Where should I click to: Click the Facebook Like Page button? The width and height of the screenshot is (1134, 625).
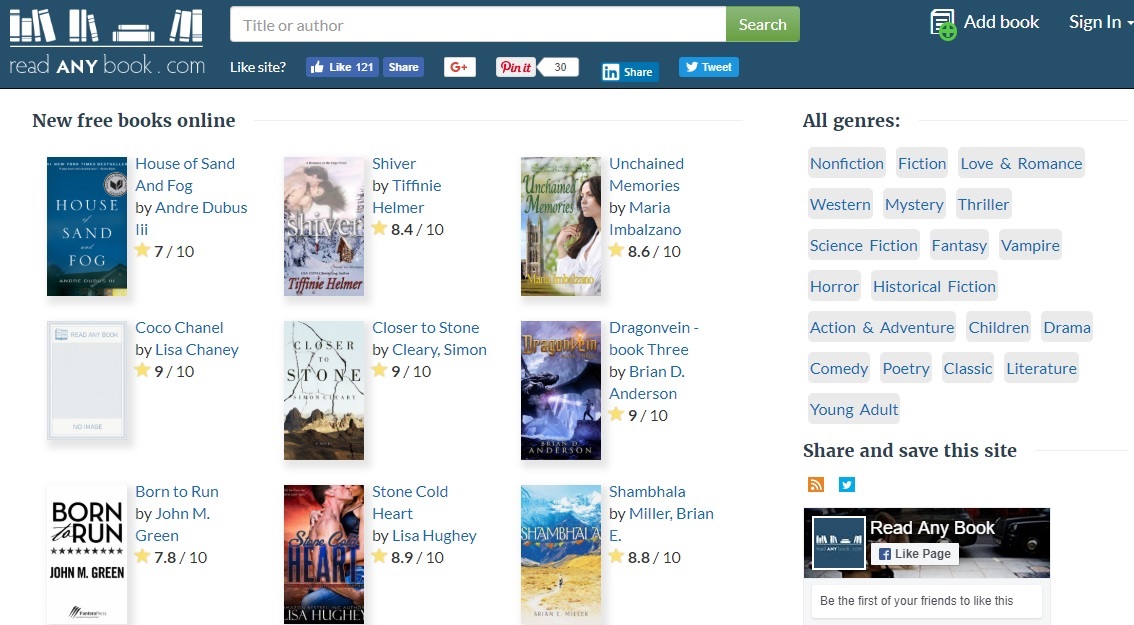(x=915, y=554)
